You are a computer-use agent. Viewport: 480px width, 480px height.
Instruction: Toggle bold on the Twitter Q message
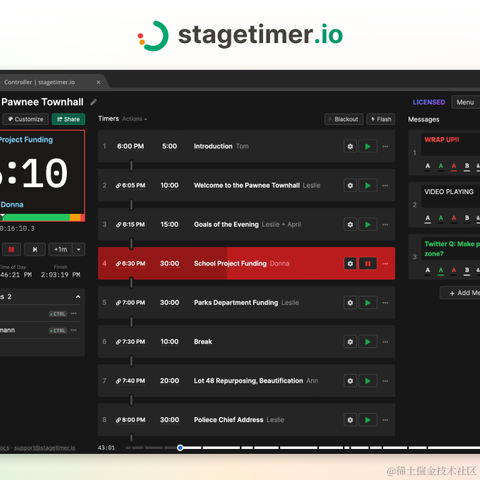(x=467, y=270)
